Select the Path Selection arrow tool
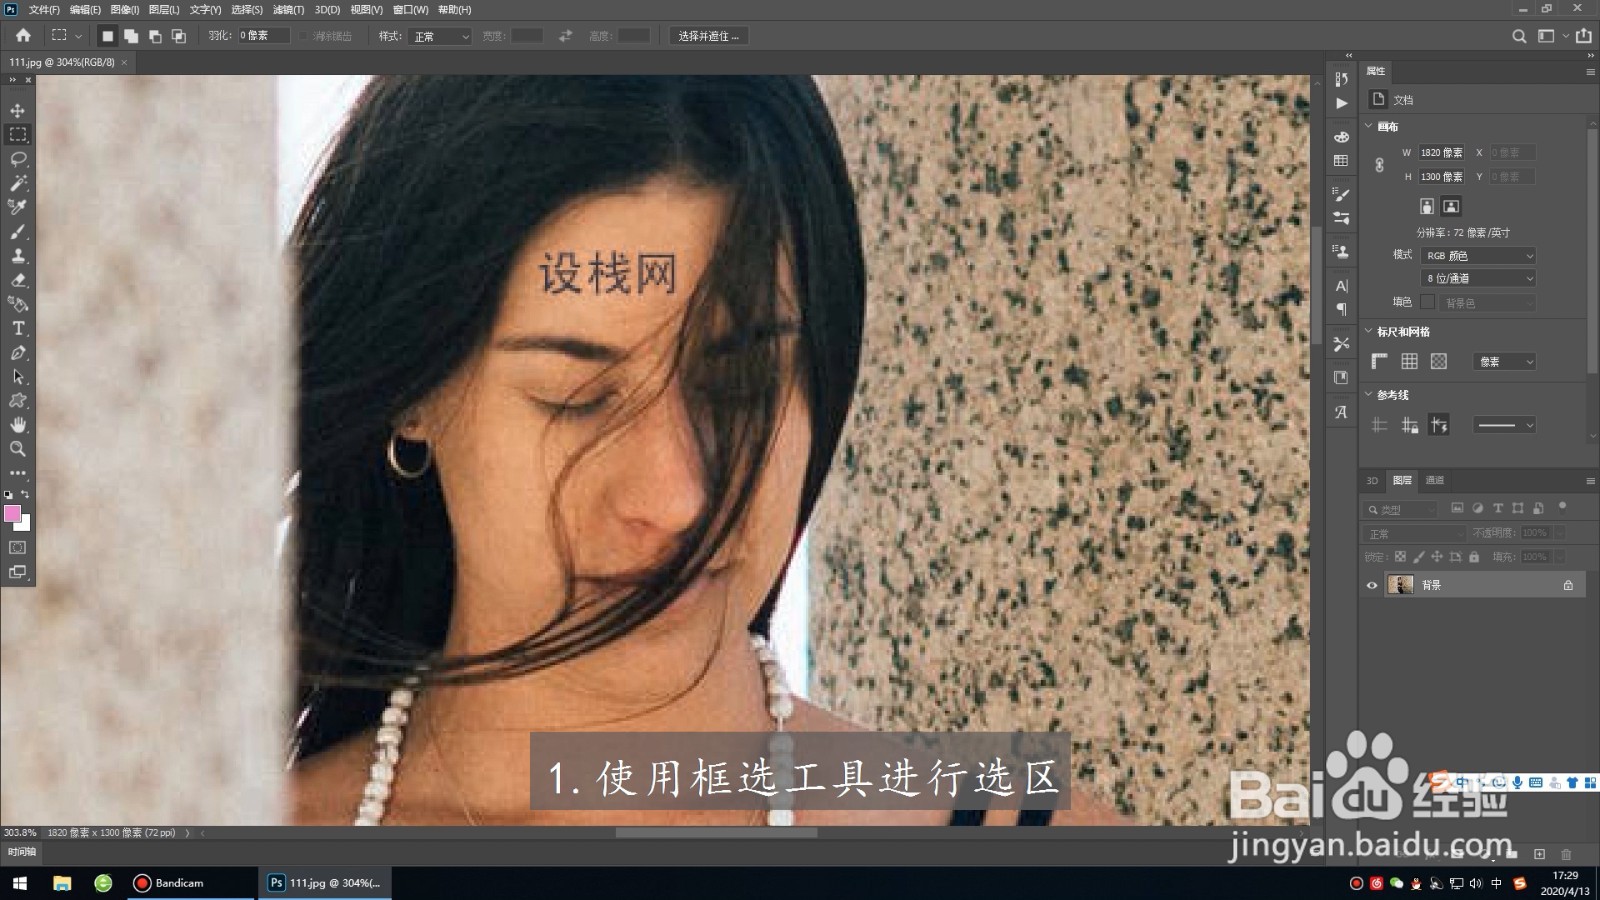The width and height of the screenshot is (1600, 900). point(18,377)
